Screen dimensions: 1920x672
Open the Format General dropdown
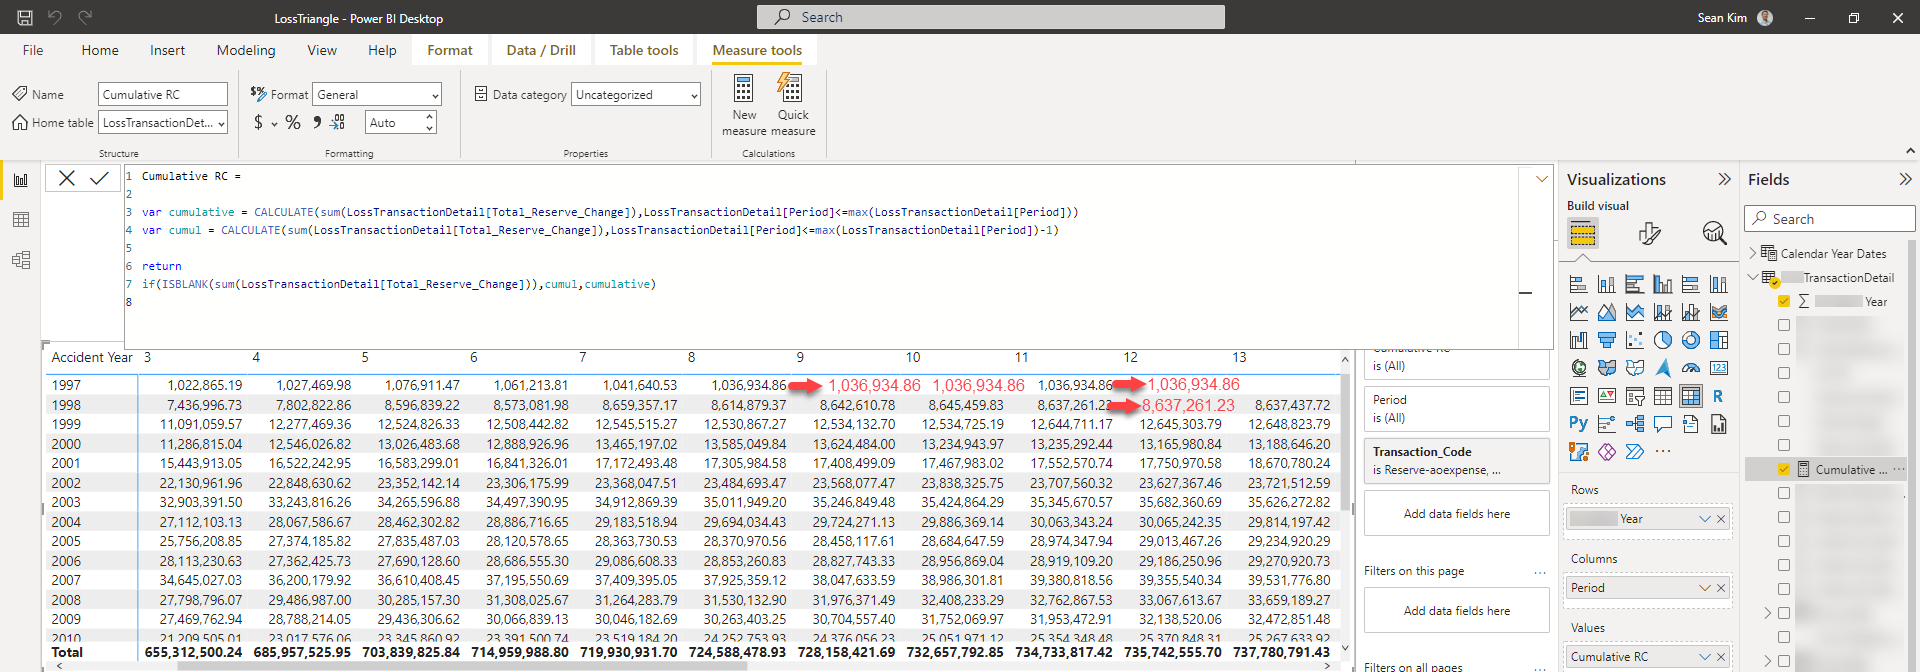coord(377,95)
